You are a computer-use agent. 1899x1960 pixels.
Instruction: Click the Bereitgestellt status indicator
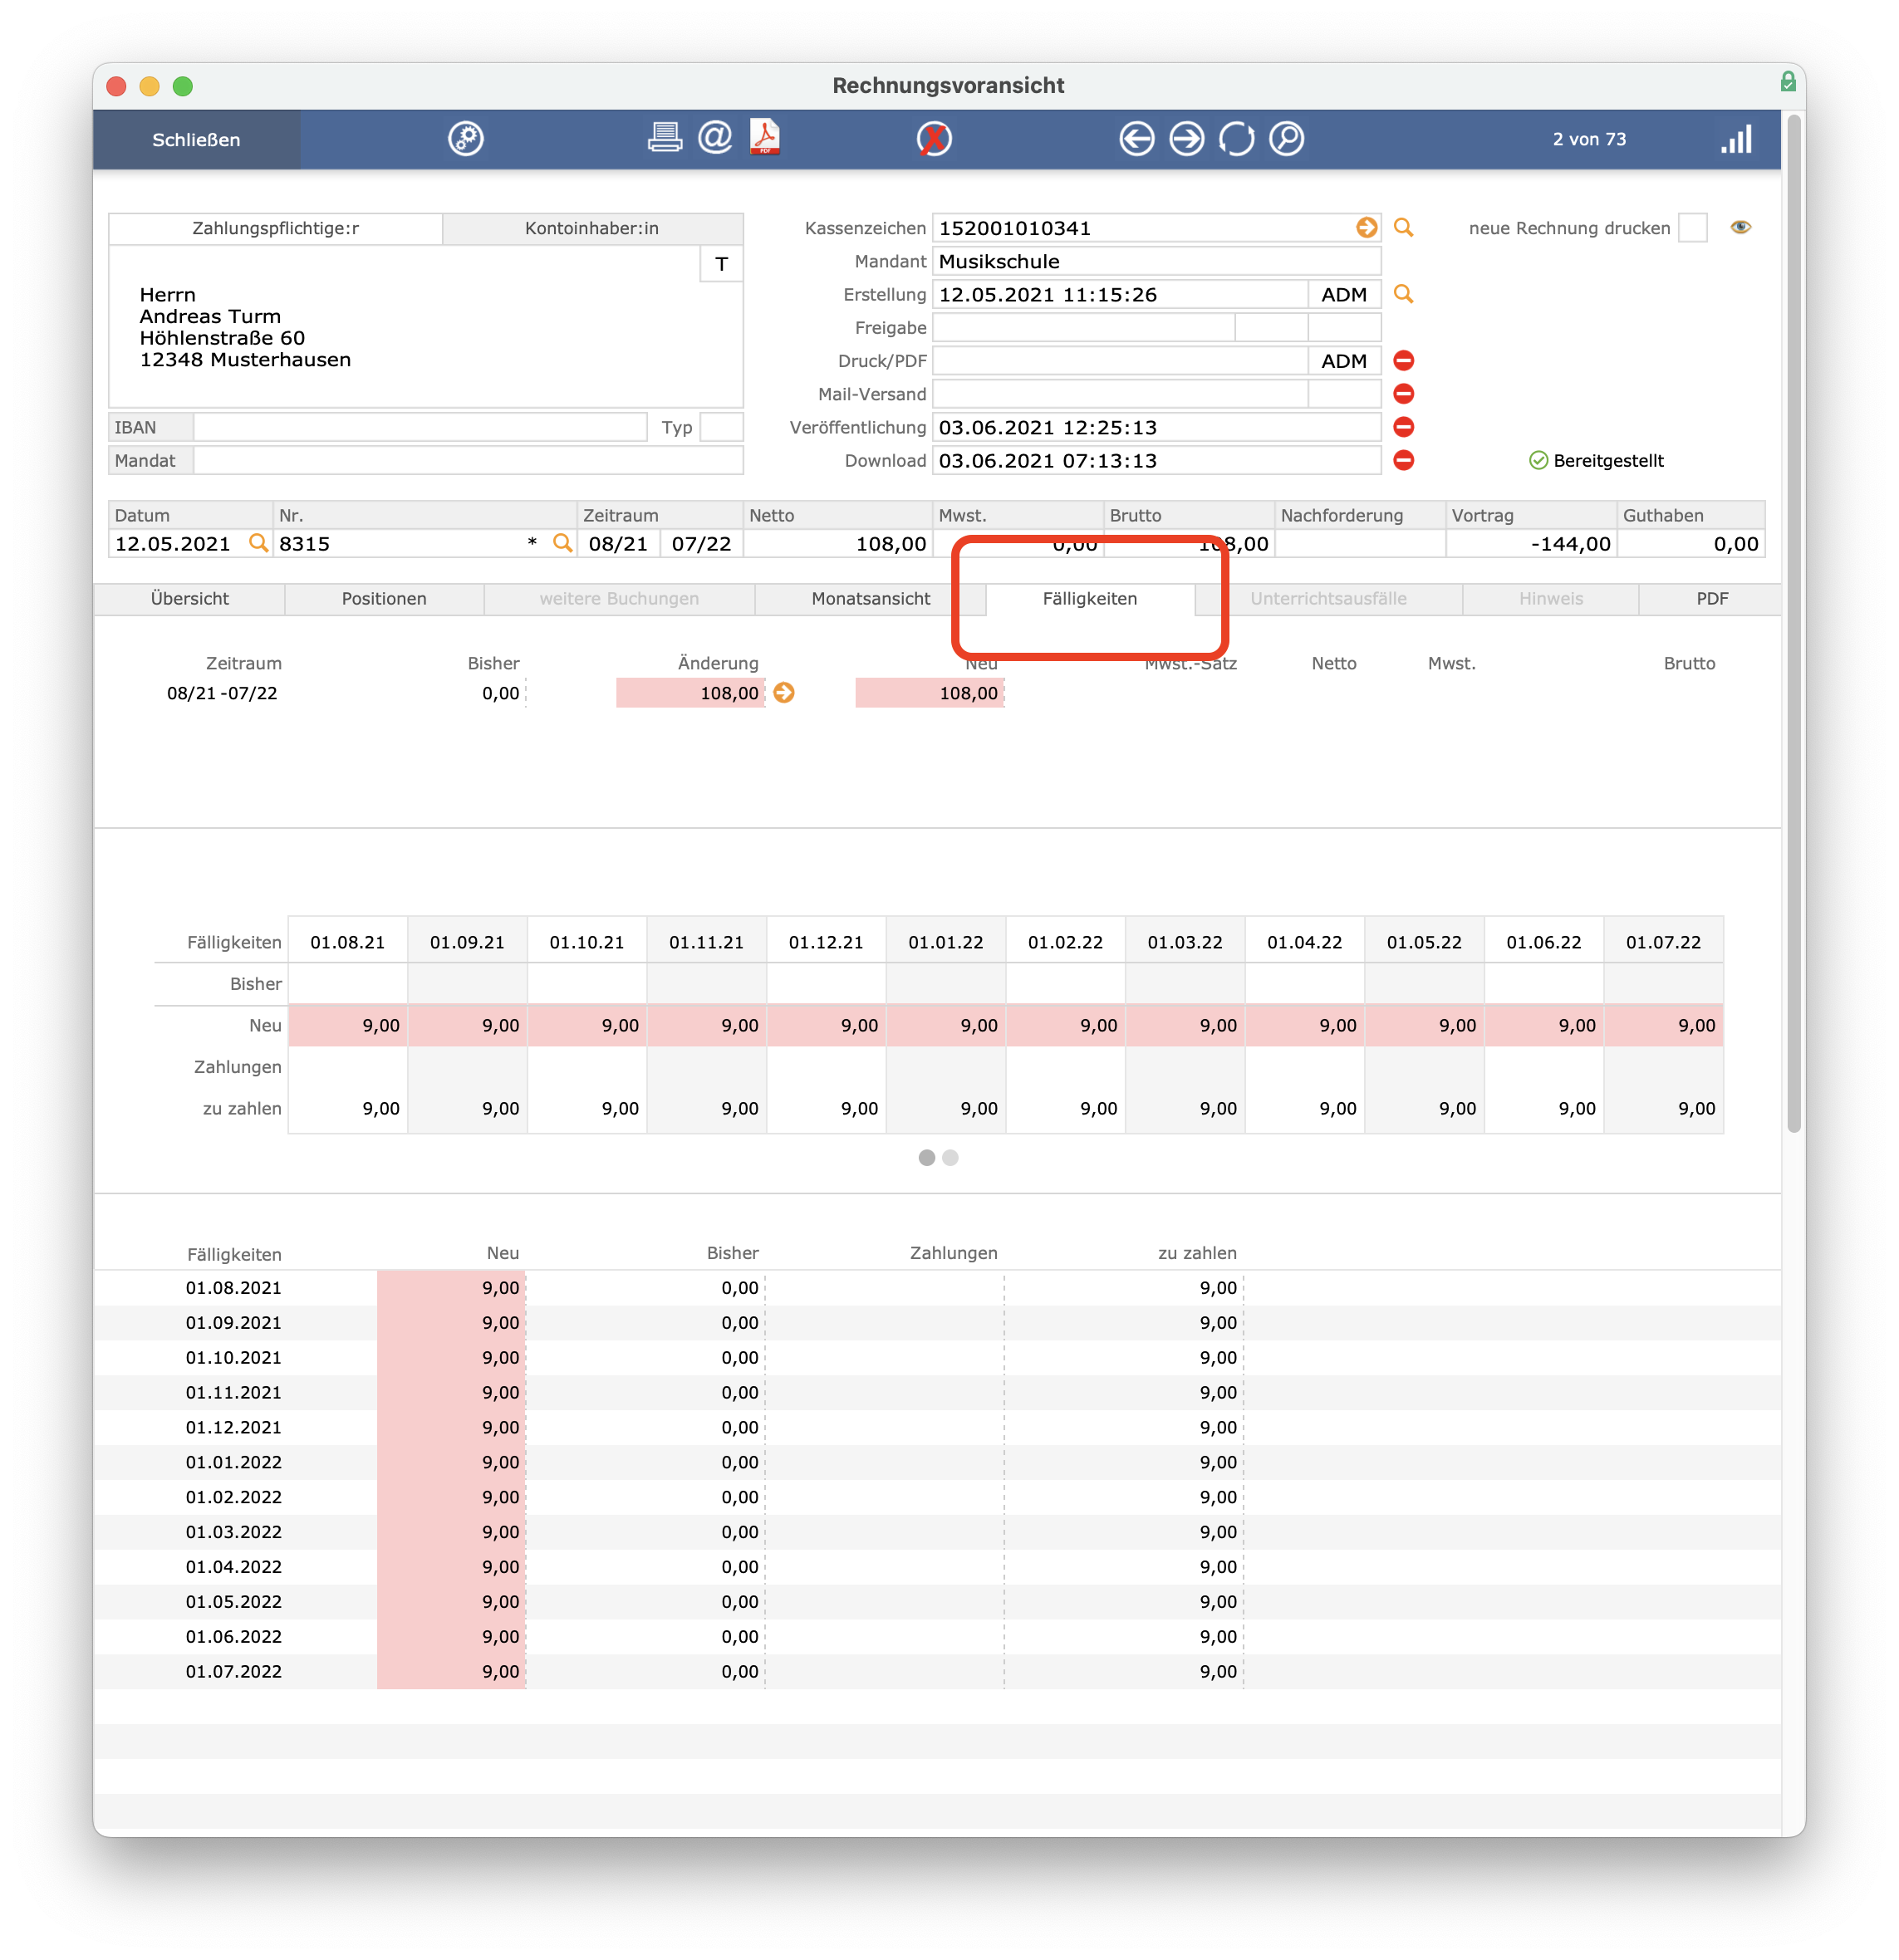(1597, 461)
